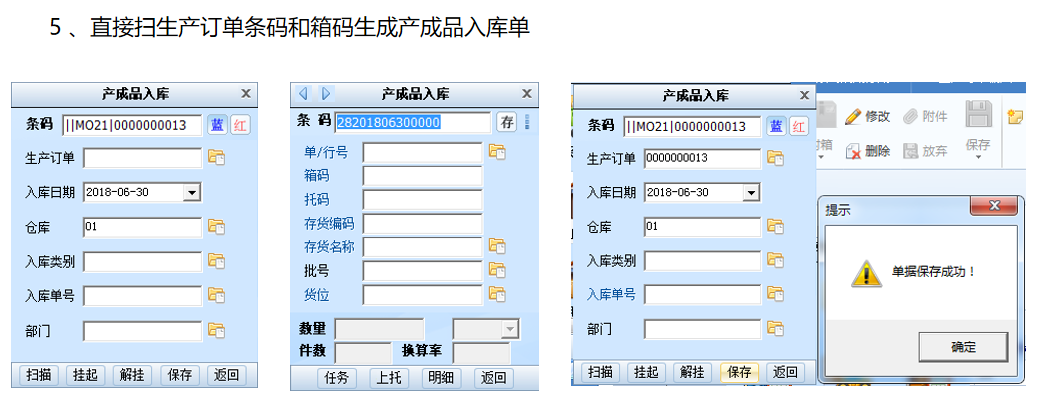This screenshot has height=399, width=1038.
Task: Open 入库类别 lookup folder icon in right panel
Action: [x=775, y=260]
